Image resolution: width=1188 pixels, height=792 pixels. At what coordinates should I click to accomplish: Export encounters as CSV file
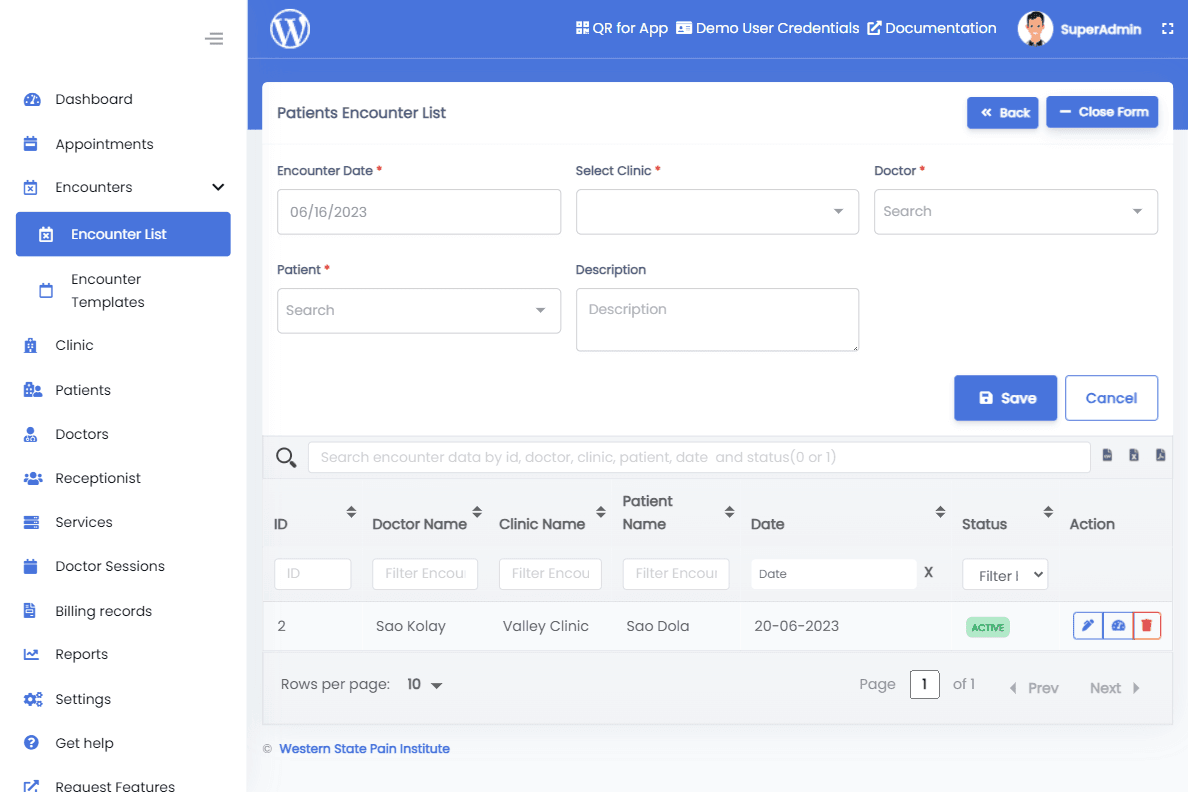click(x=1107, y=454)
